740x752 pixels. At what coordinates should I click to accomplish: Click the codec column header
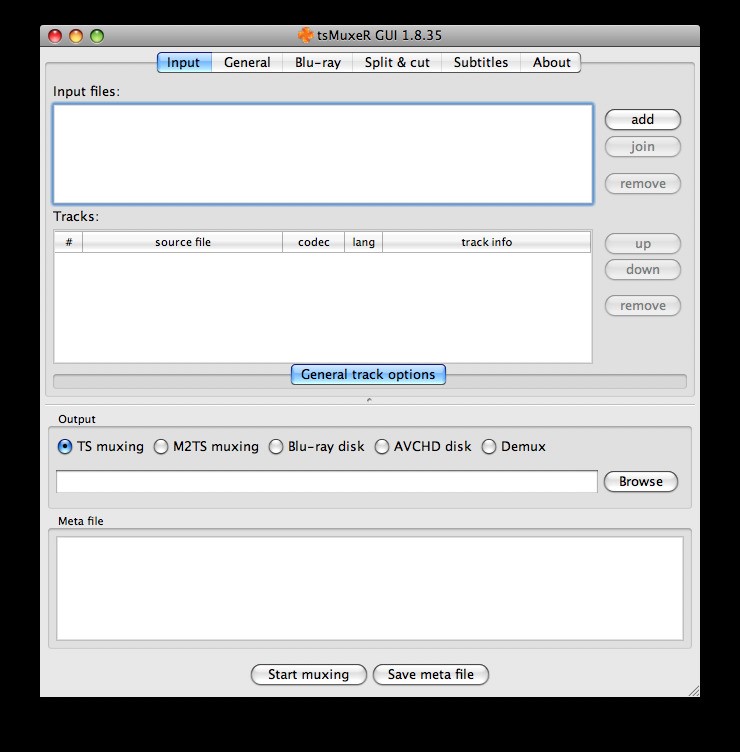pos(314,242)
